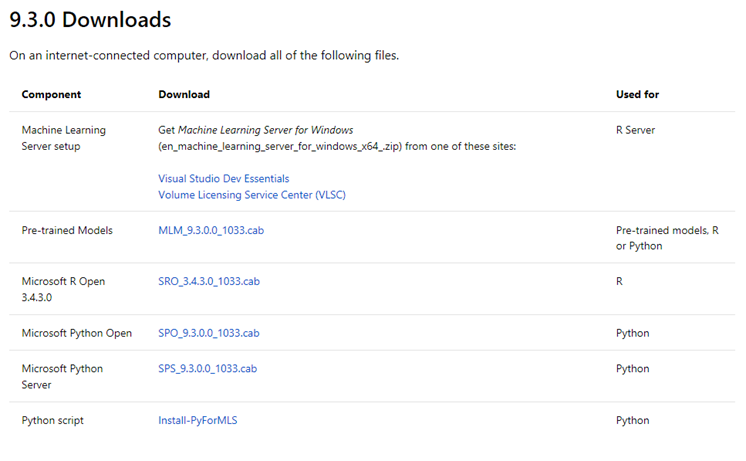Select the Machine Learning Server setup cell
The height and width of the screenshot is (461, 746).
[x=64, y=138]
